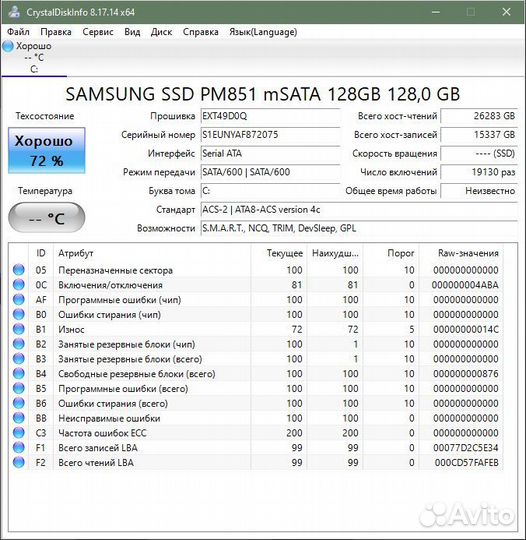
Task: Click raw value 00077D2C5E34
Action: tap(466, 448)
